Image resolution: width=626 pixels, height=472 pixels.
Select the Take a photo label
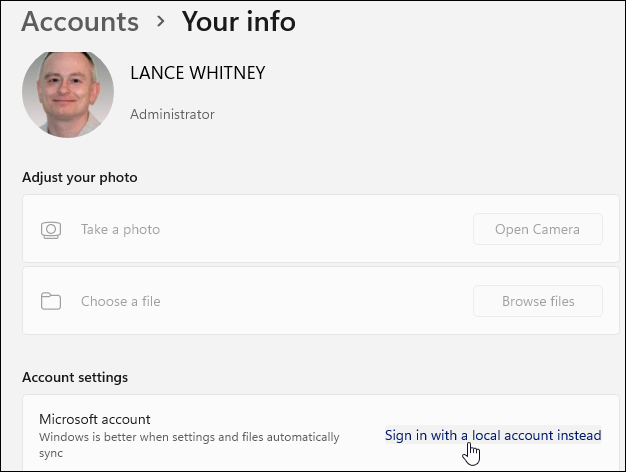click(x=120, y=230)
